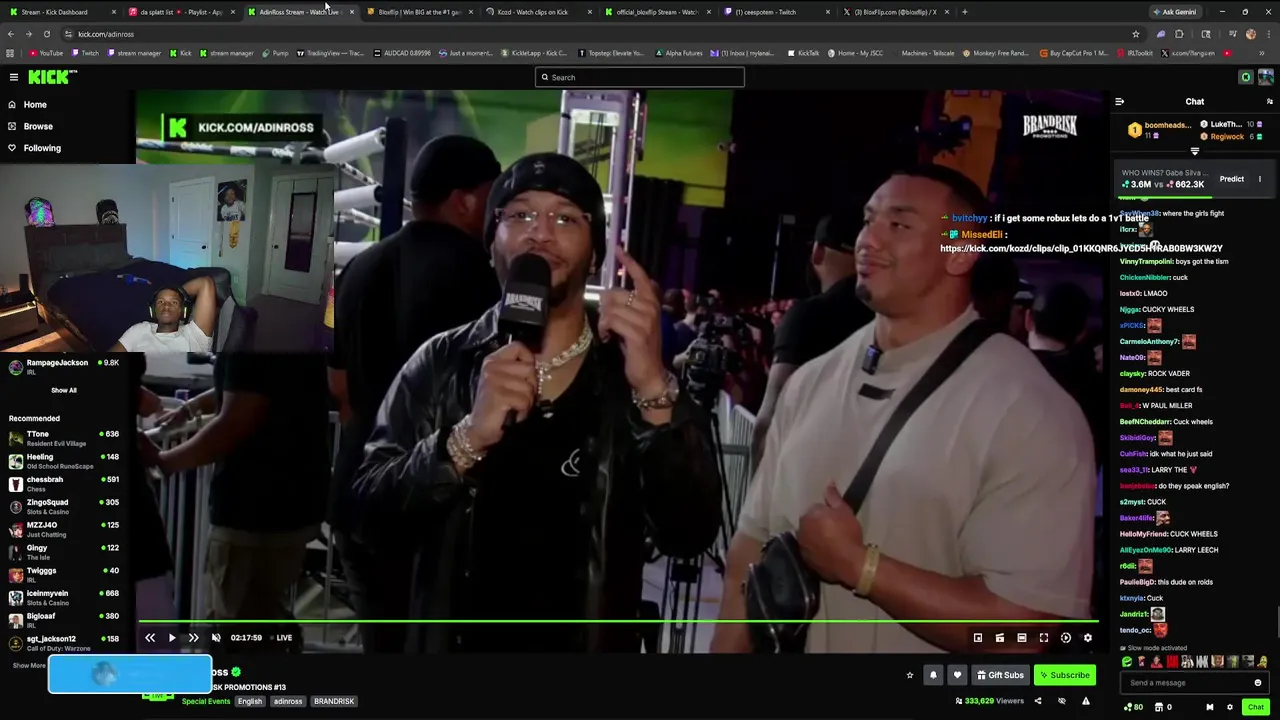Click the stream progress bar
1280x720 pixels.
coord(618,622)
